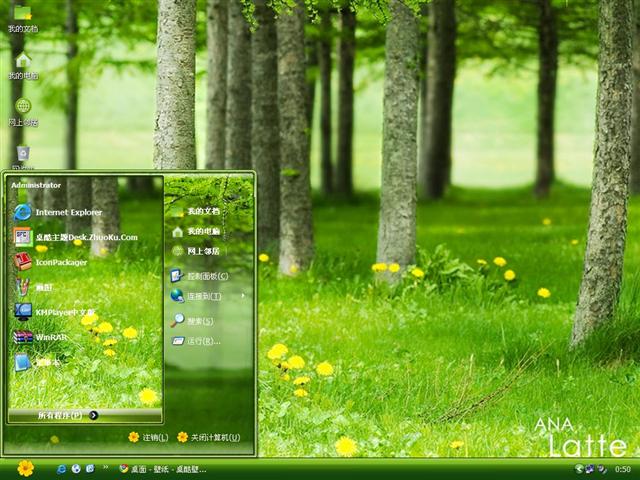This screenshot has width=640, height=480.
Task: Open 控制面板(C) in the Start menu
Action: coord(207,276)
